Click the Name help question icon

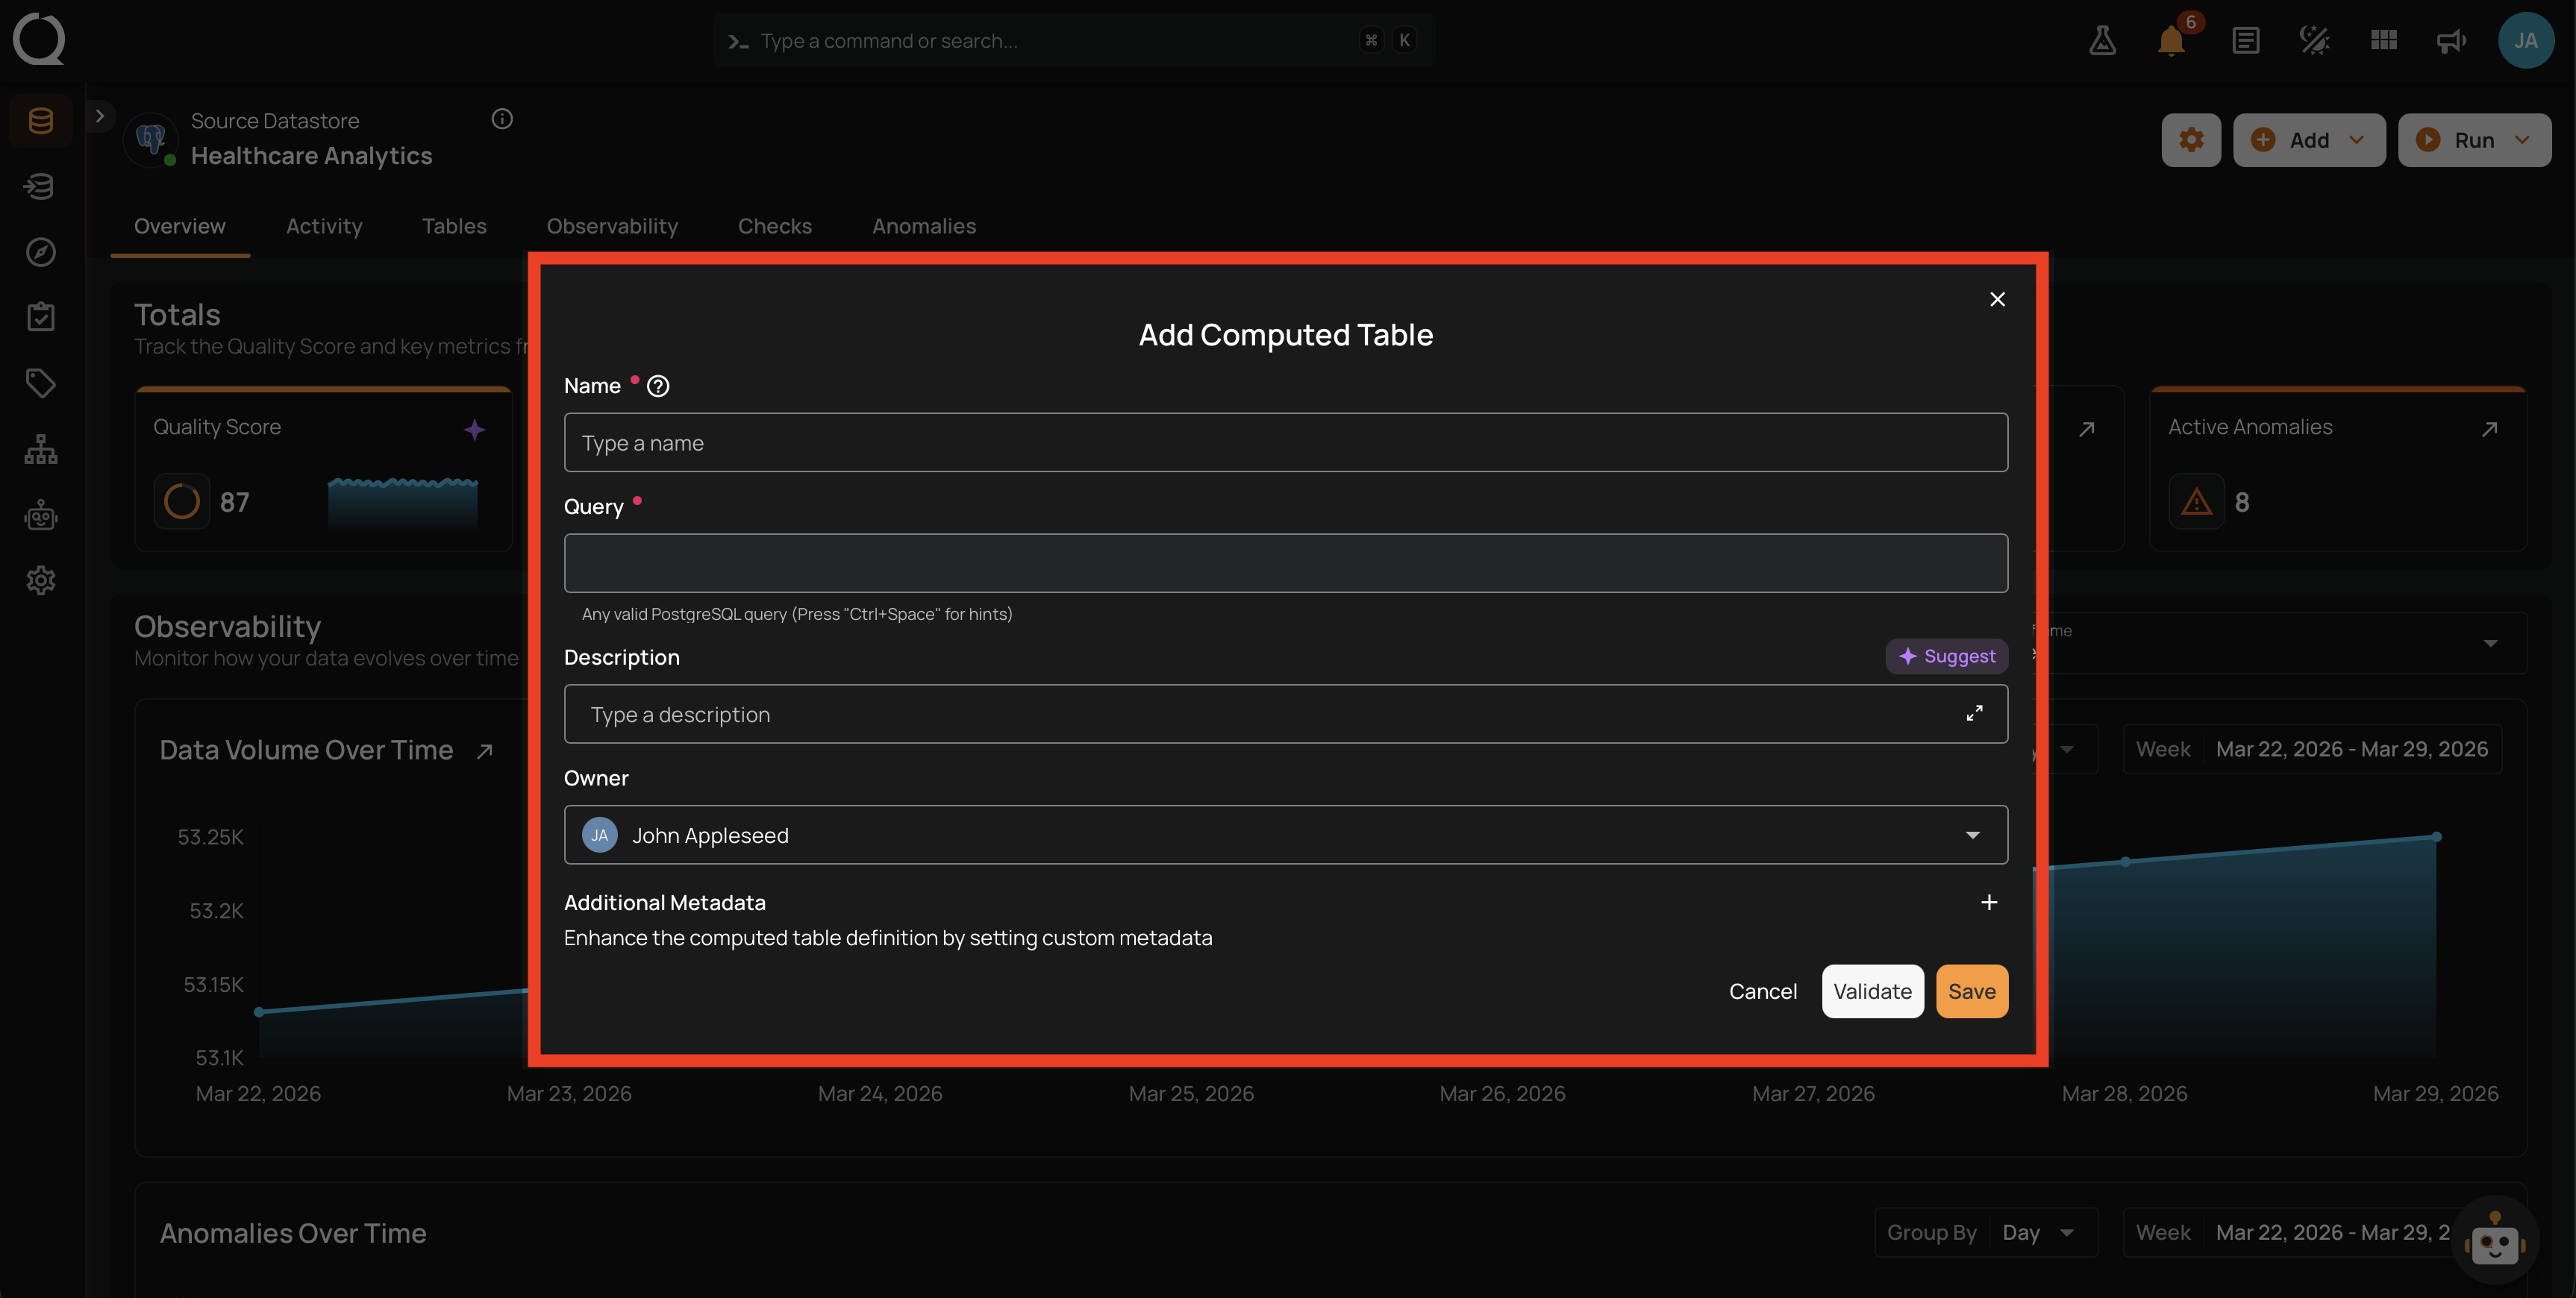pos(658,386)
